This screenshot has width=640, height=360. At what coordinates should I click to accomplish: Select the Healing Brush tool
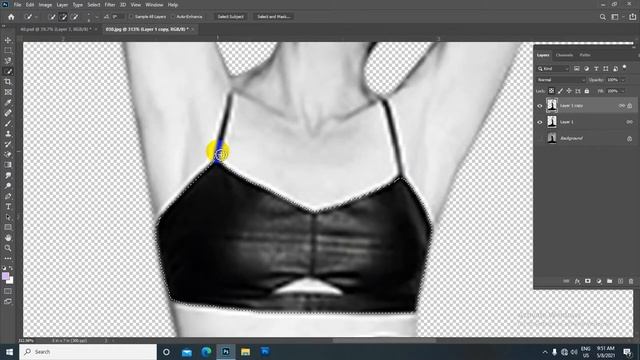[8, 113]
